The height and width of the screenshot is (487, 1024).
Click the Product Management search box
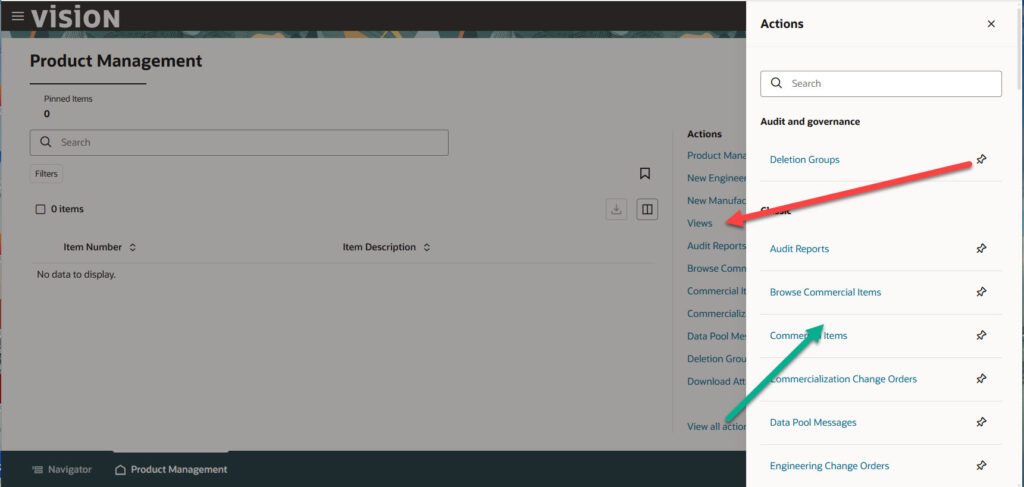(239, 142)
